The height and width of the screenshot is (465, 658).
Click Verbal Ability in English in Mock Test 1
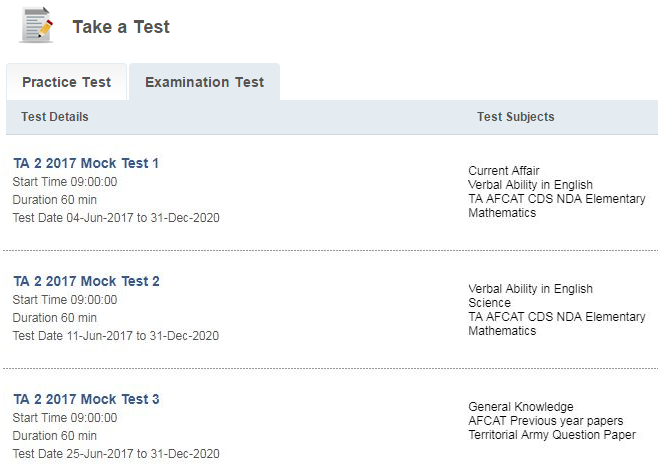coord(530,185)
